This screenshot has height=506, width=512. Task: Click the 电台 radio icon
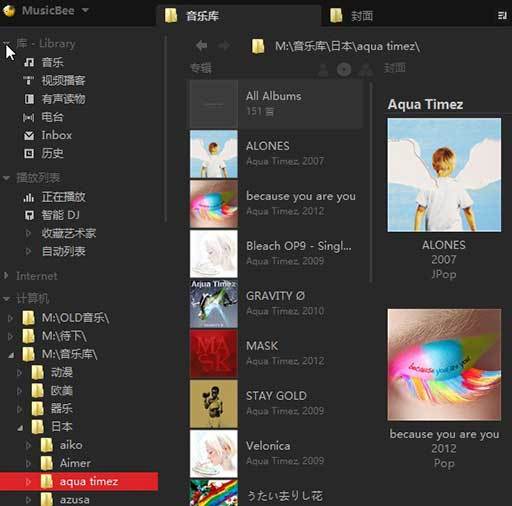click(29, 117)
